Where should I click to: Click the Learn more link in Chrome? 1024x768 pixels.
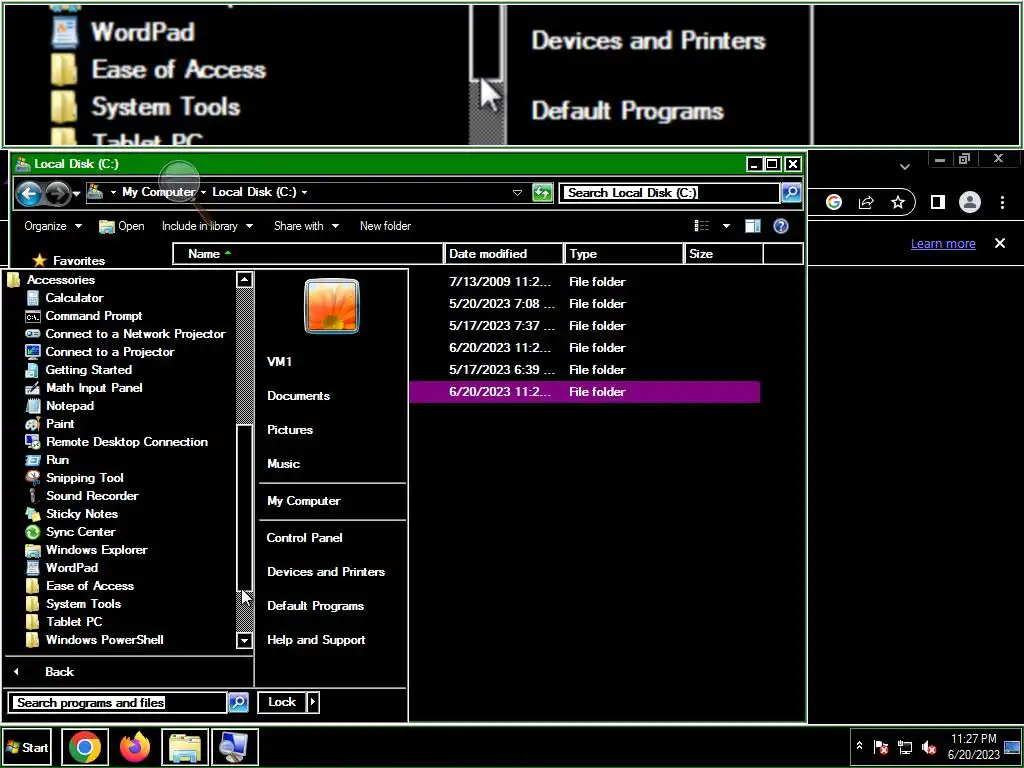click(x=943, y=244)
